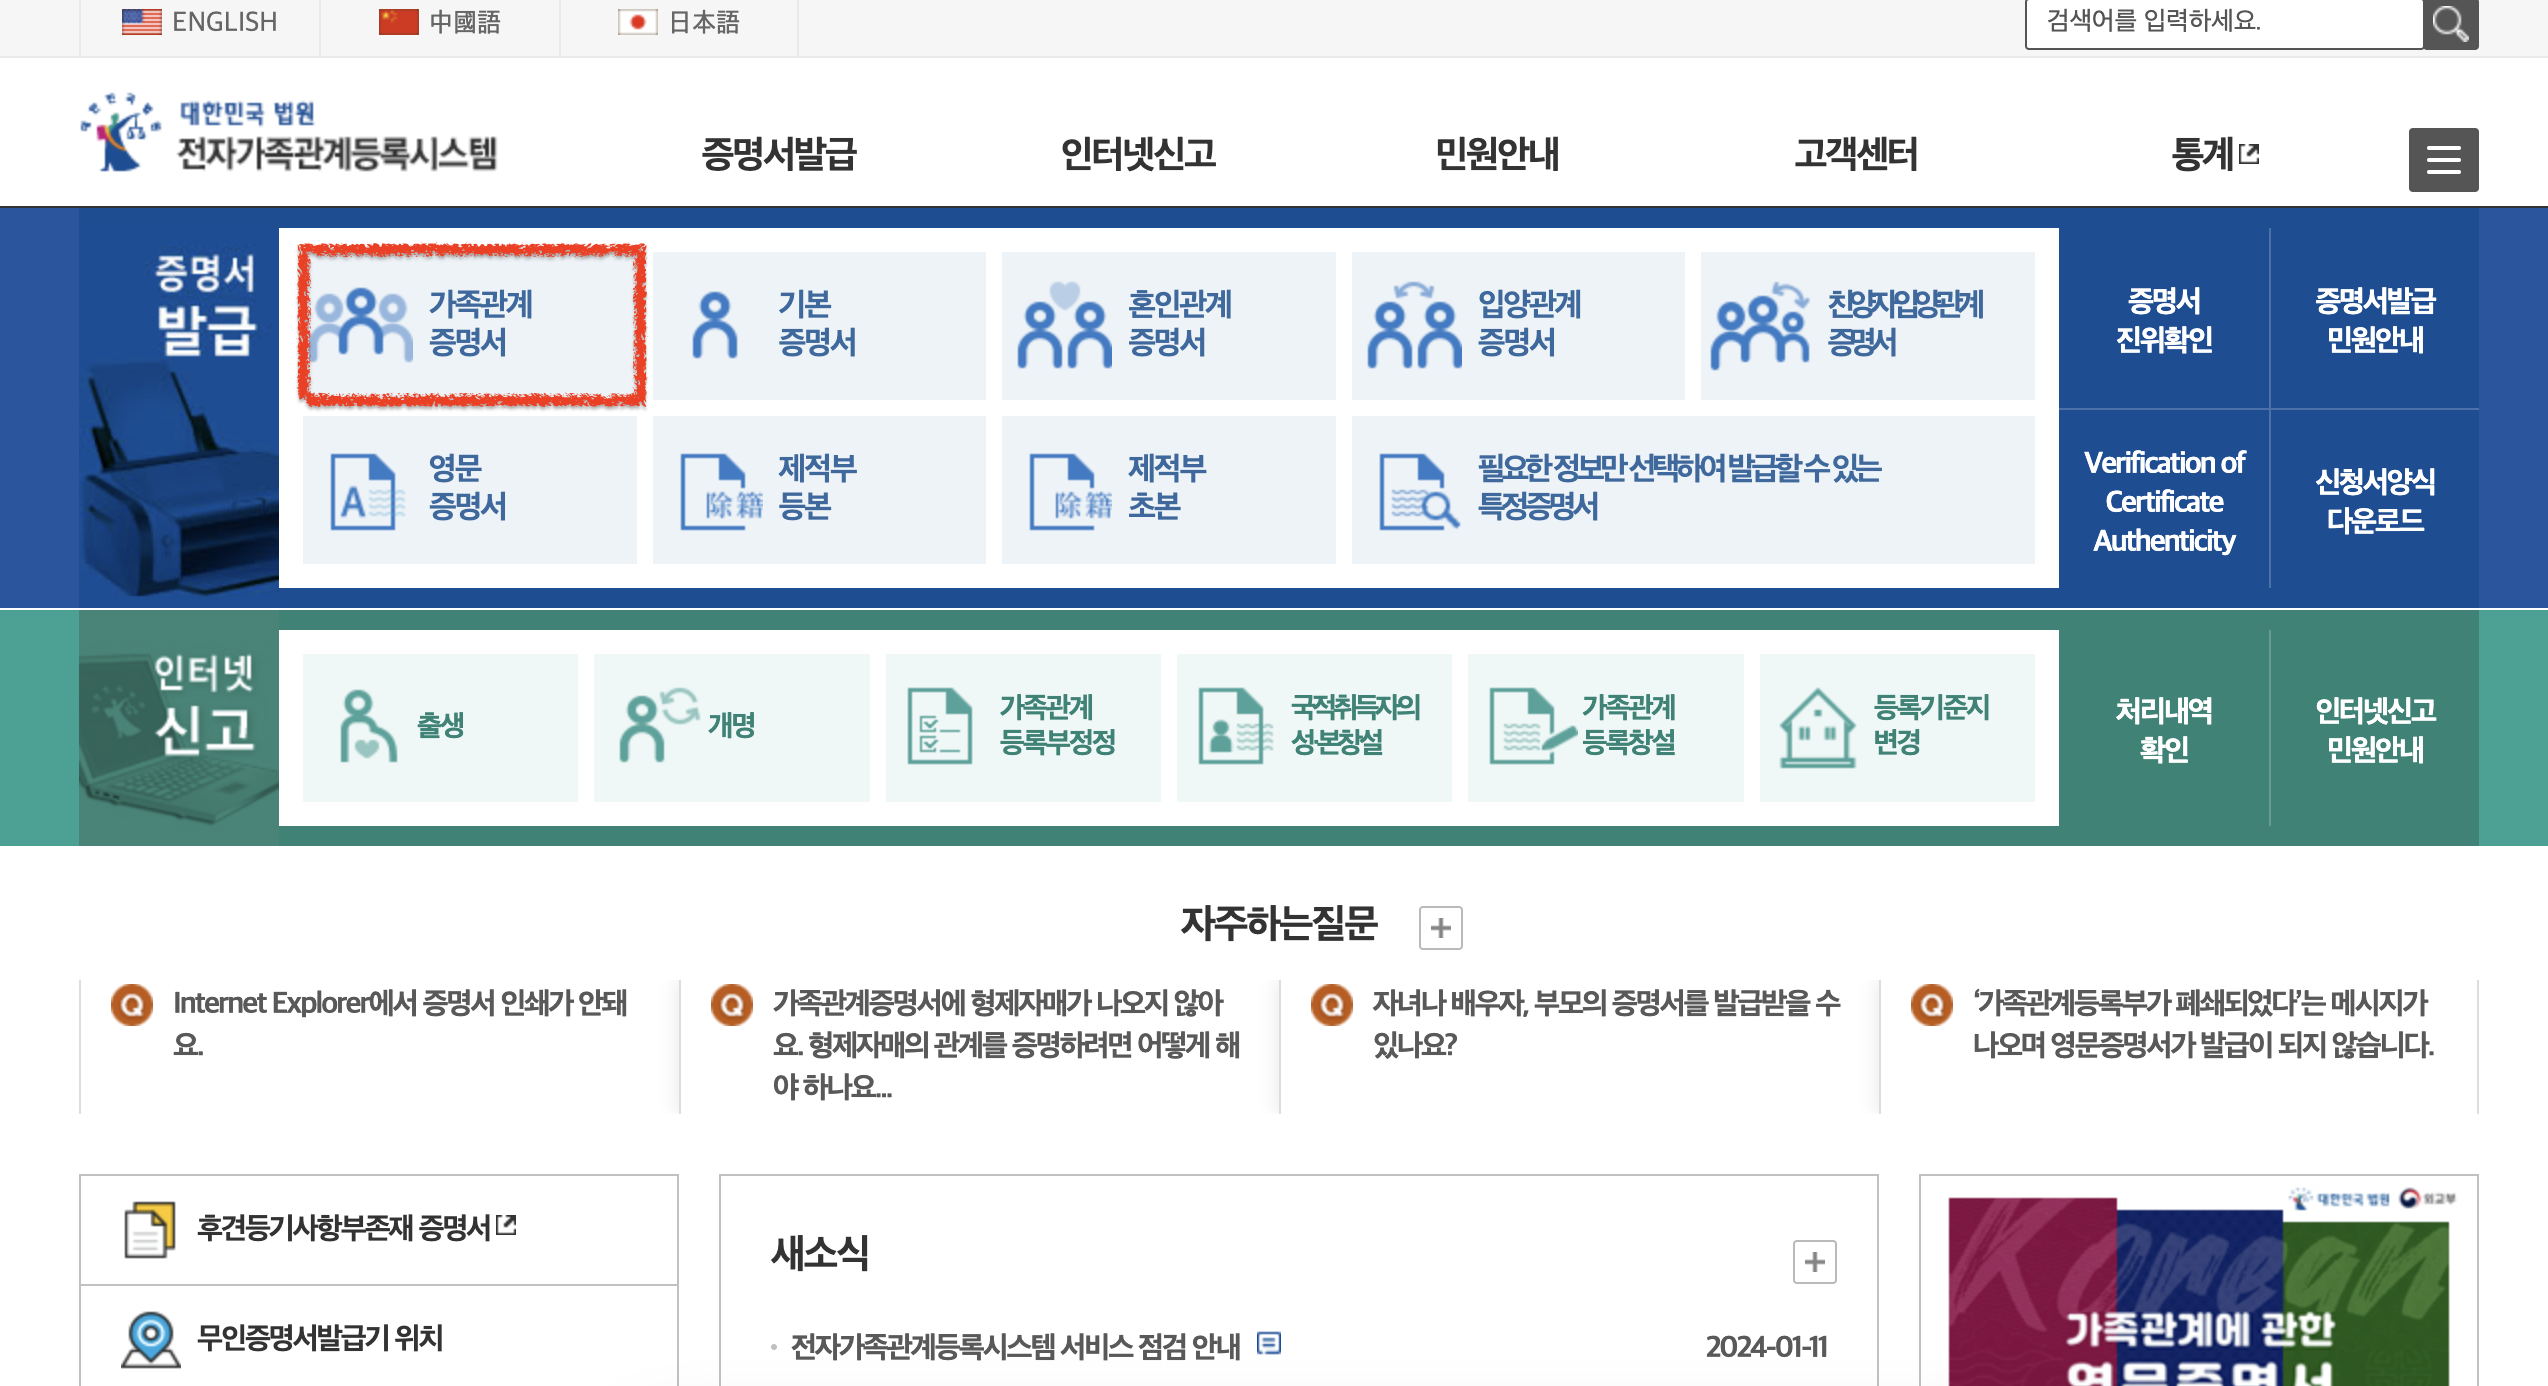Expand the 자주하는질문 FAQ section plus button
2548x1386 pixels.
pos(1442,926)
